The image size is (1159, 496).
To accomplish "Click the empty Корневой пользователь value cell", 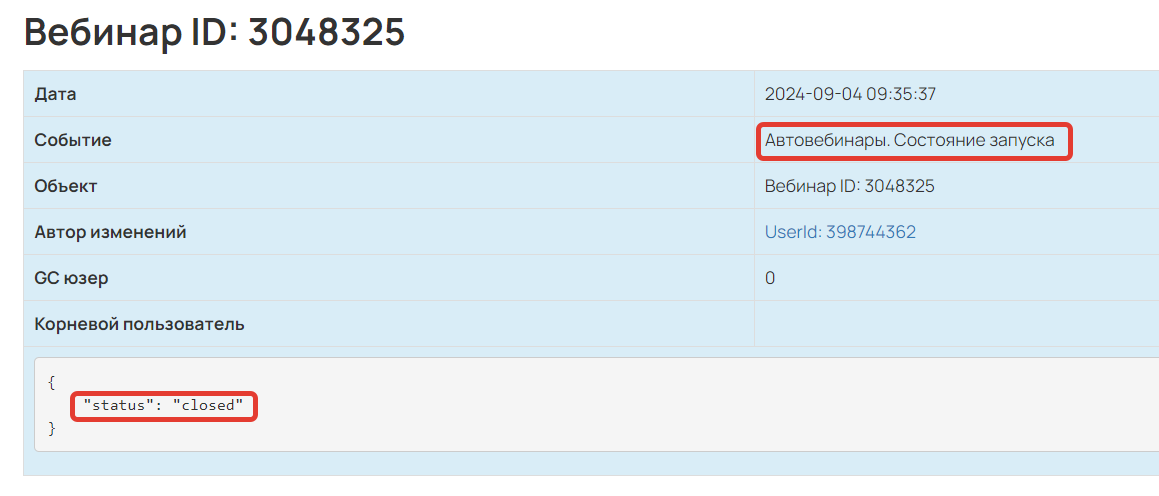I will point(956,325).
